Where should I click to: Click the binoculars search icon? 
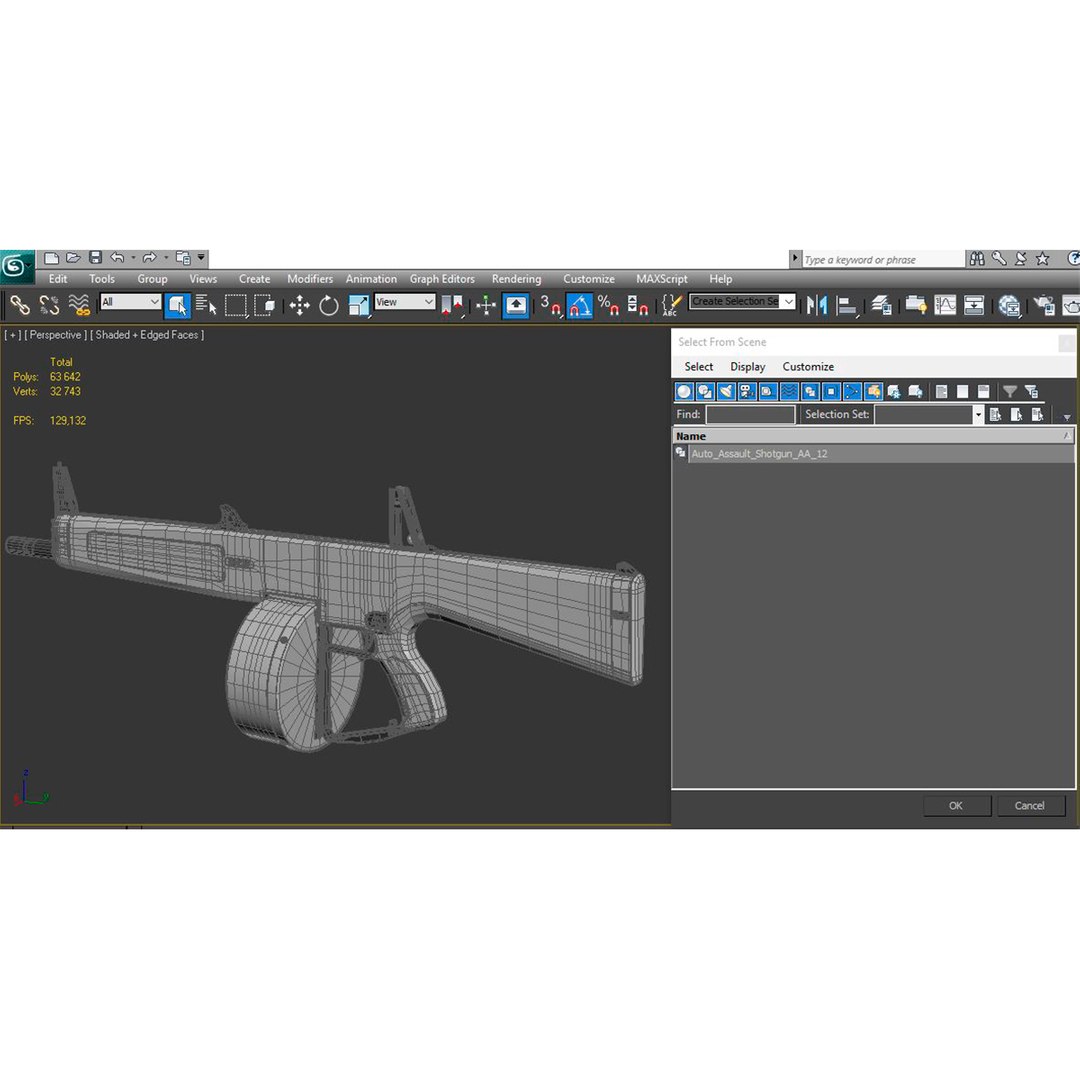click(x=977, y=259)
